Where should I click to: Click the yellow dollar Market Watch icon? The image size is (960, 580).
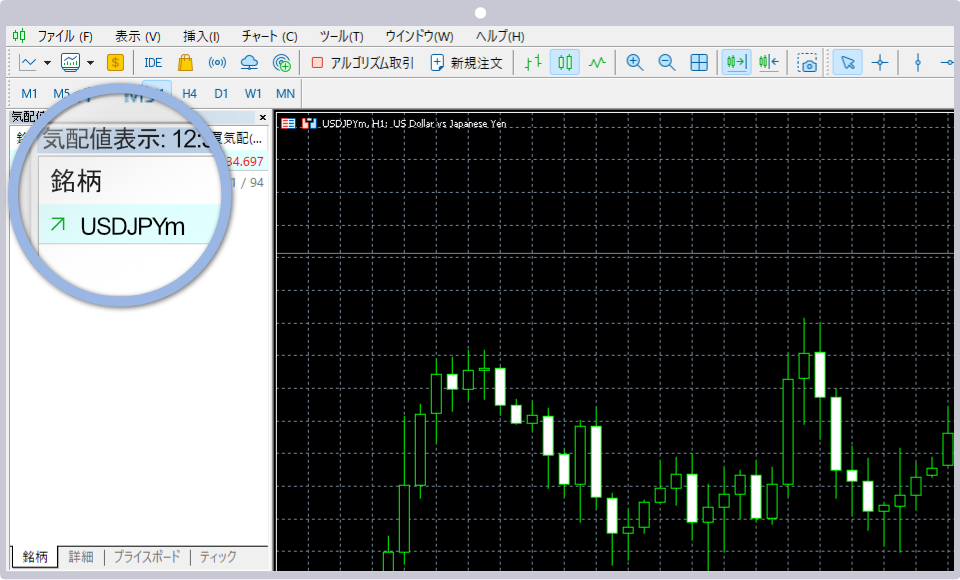(x=115, y=62)
